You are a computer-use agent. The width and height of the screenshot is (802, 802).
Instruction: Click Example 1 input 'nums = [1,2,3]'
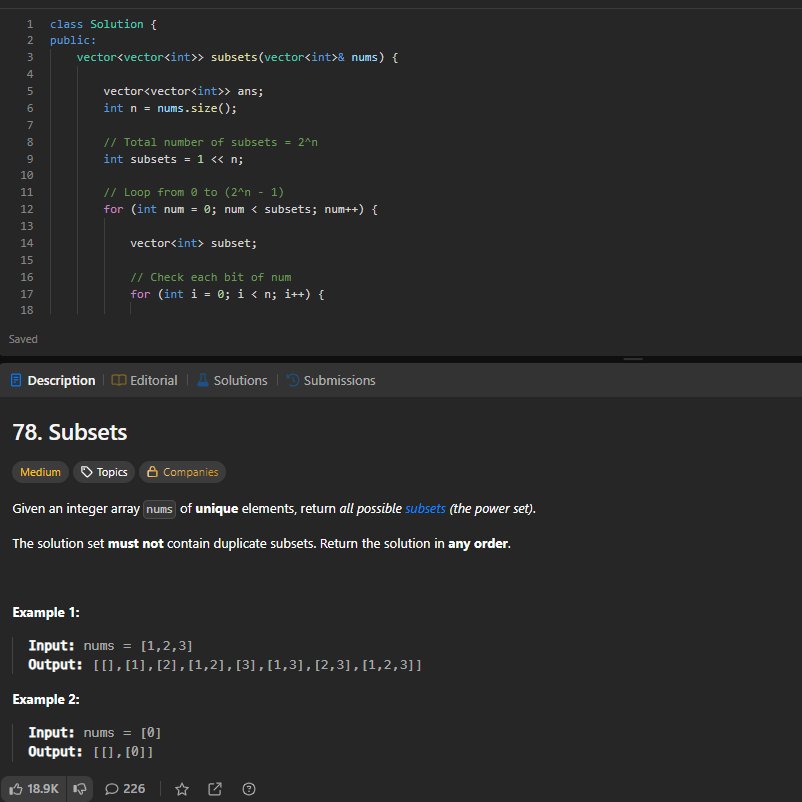point(138,646)
